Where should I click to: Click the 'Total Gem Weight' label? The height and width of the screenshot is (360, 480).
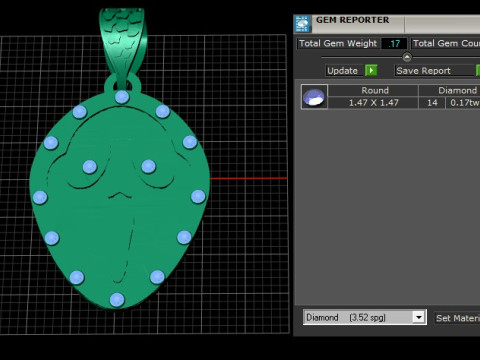338,43
